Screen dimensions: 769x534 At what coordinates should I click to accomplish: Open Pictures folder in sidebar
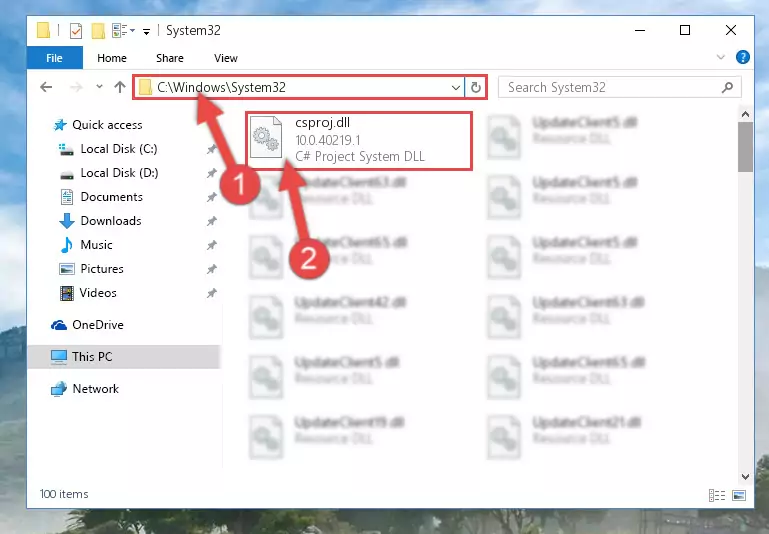91,269
